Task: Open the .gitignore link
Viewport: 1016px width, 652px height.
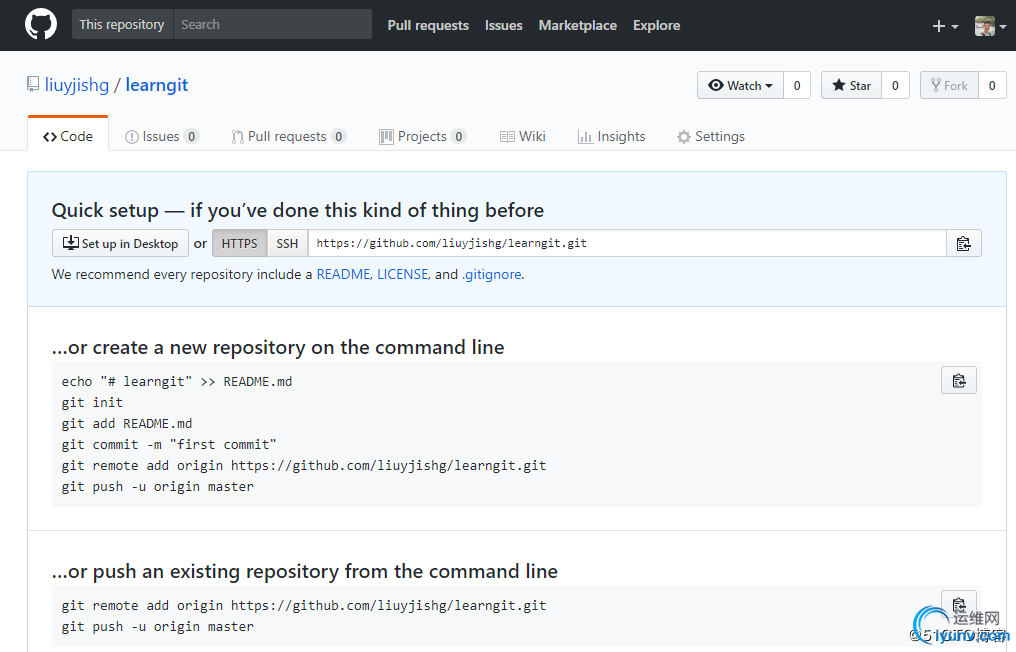Action: (491, 274)
